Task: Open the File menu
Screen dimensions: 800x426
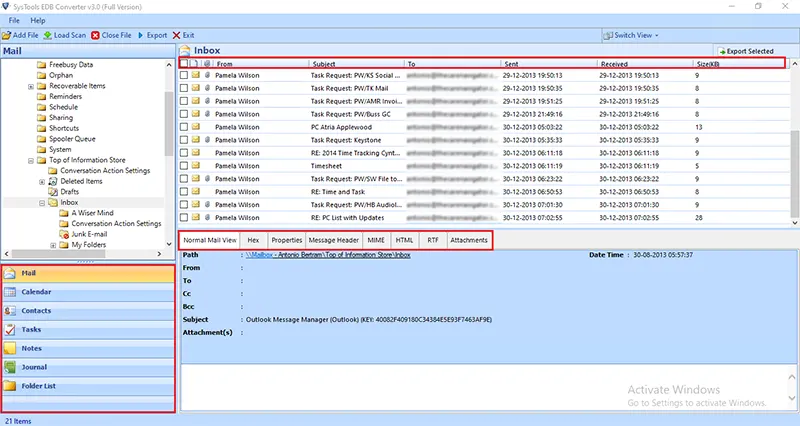Action: tap(14, 20)
